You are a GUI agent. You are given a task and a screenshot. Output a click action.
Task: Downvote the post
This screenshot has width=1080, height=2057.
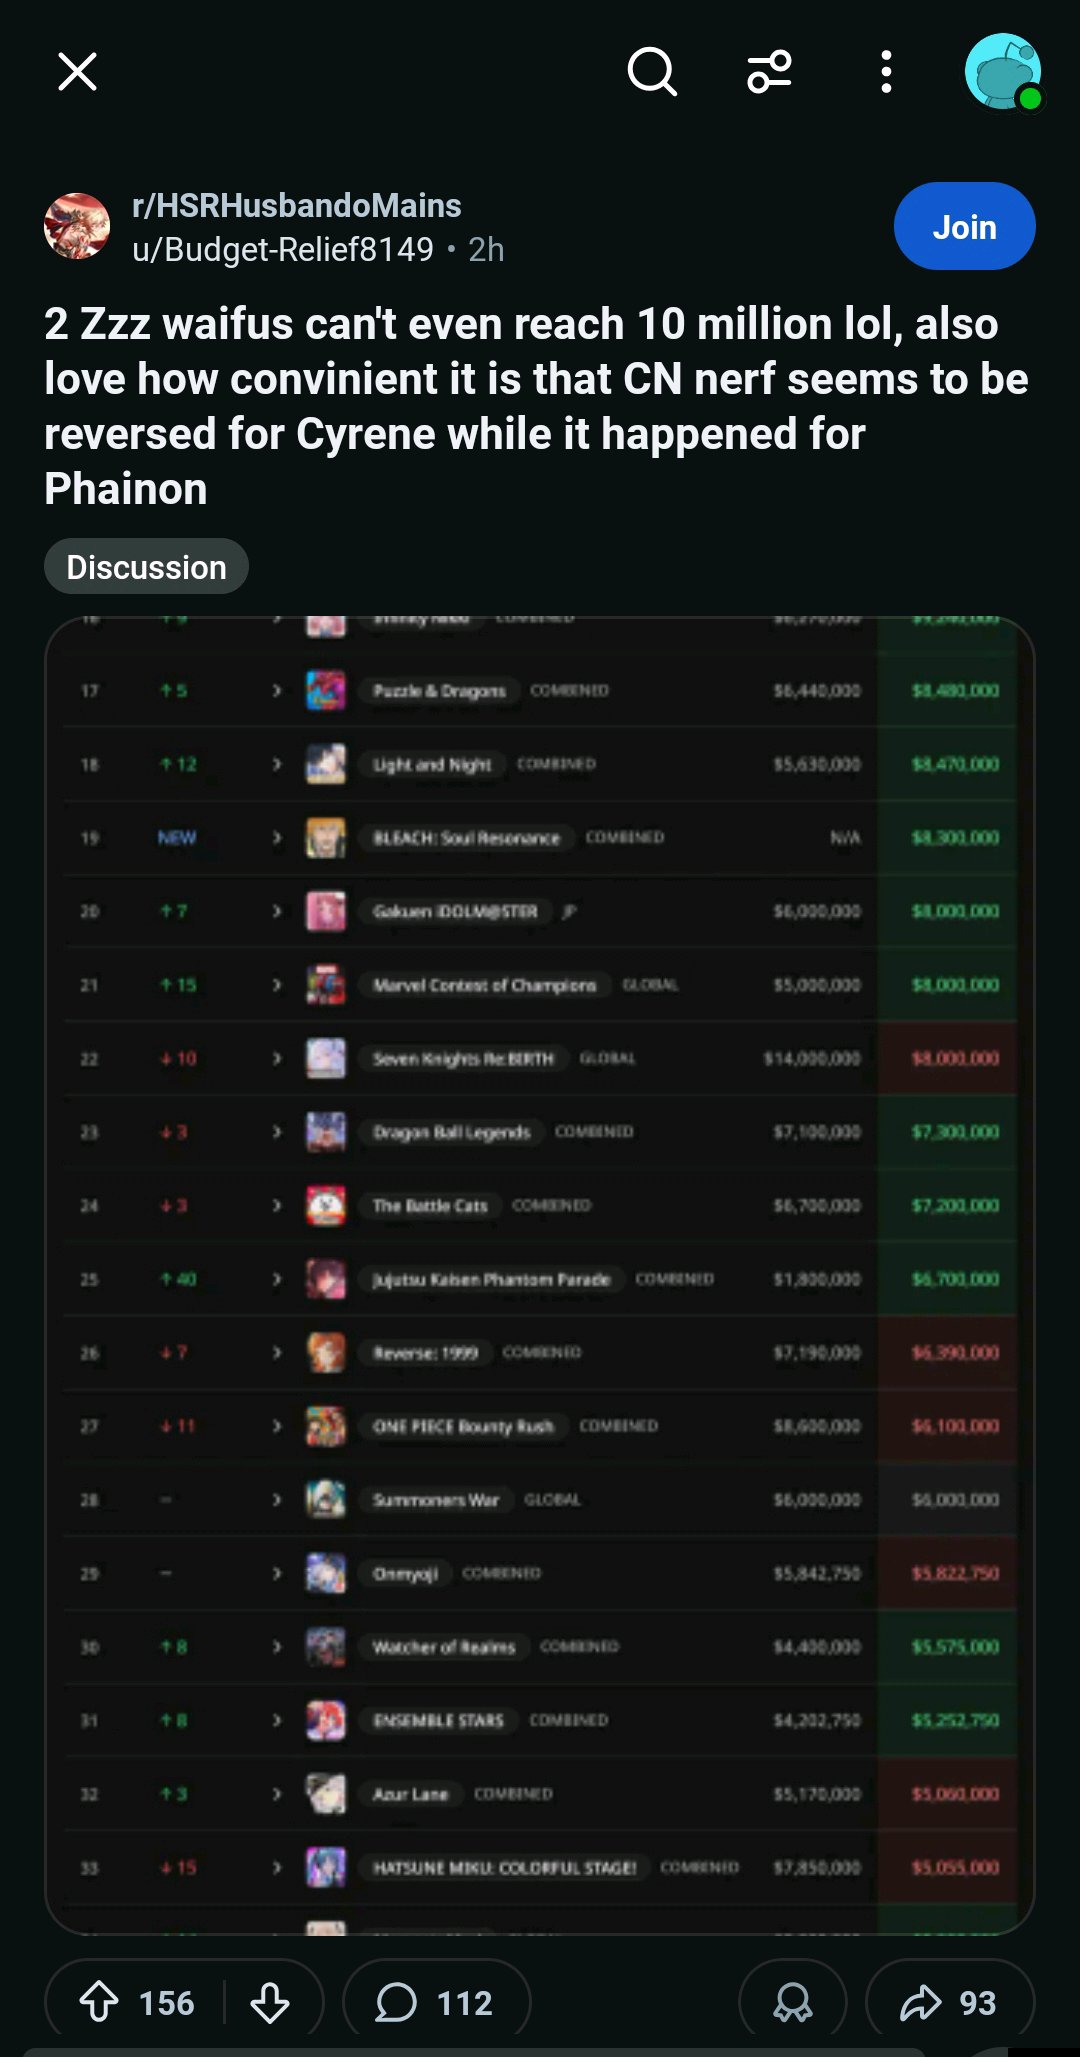270,2002
